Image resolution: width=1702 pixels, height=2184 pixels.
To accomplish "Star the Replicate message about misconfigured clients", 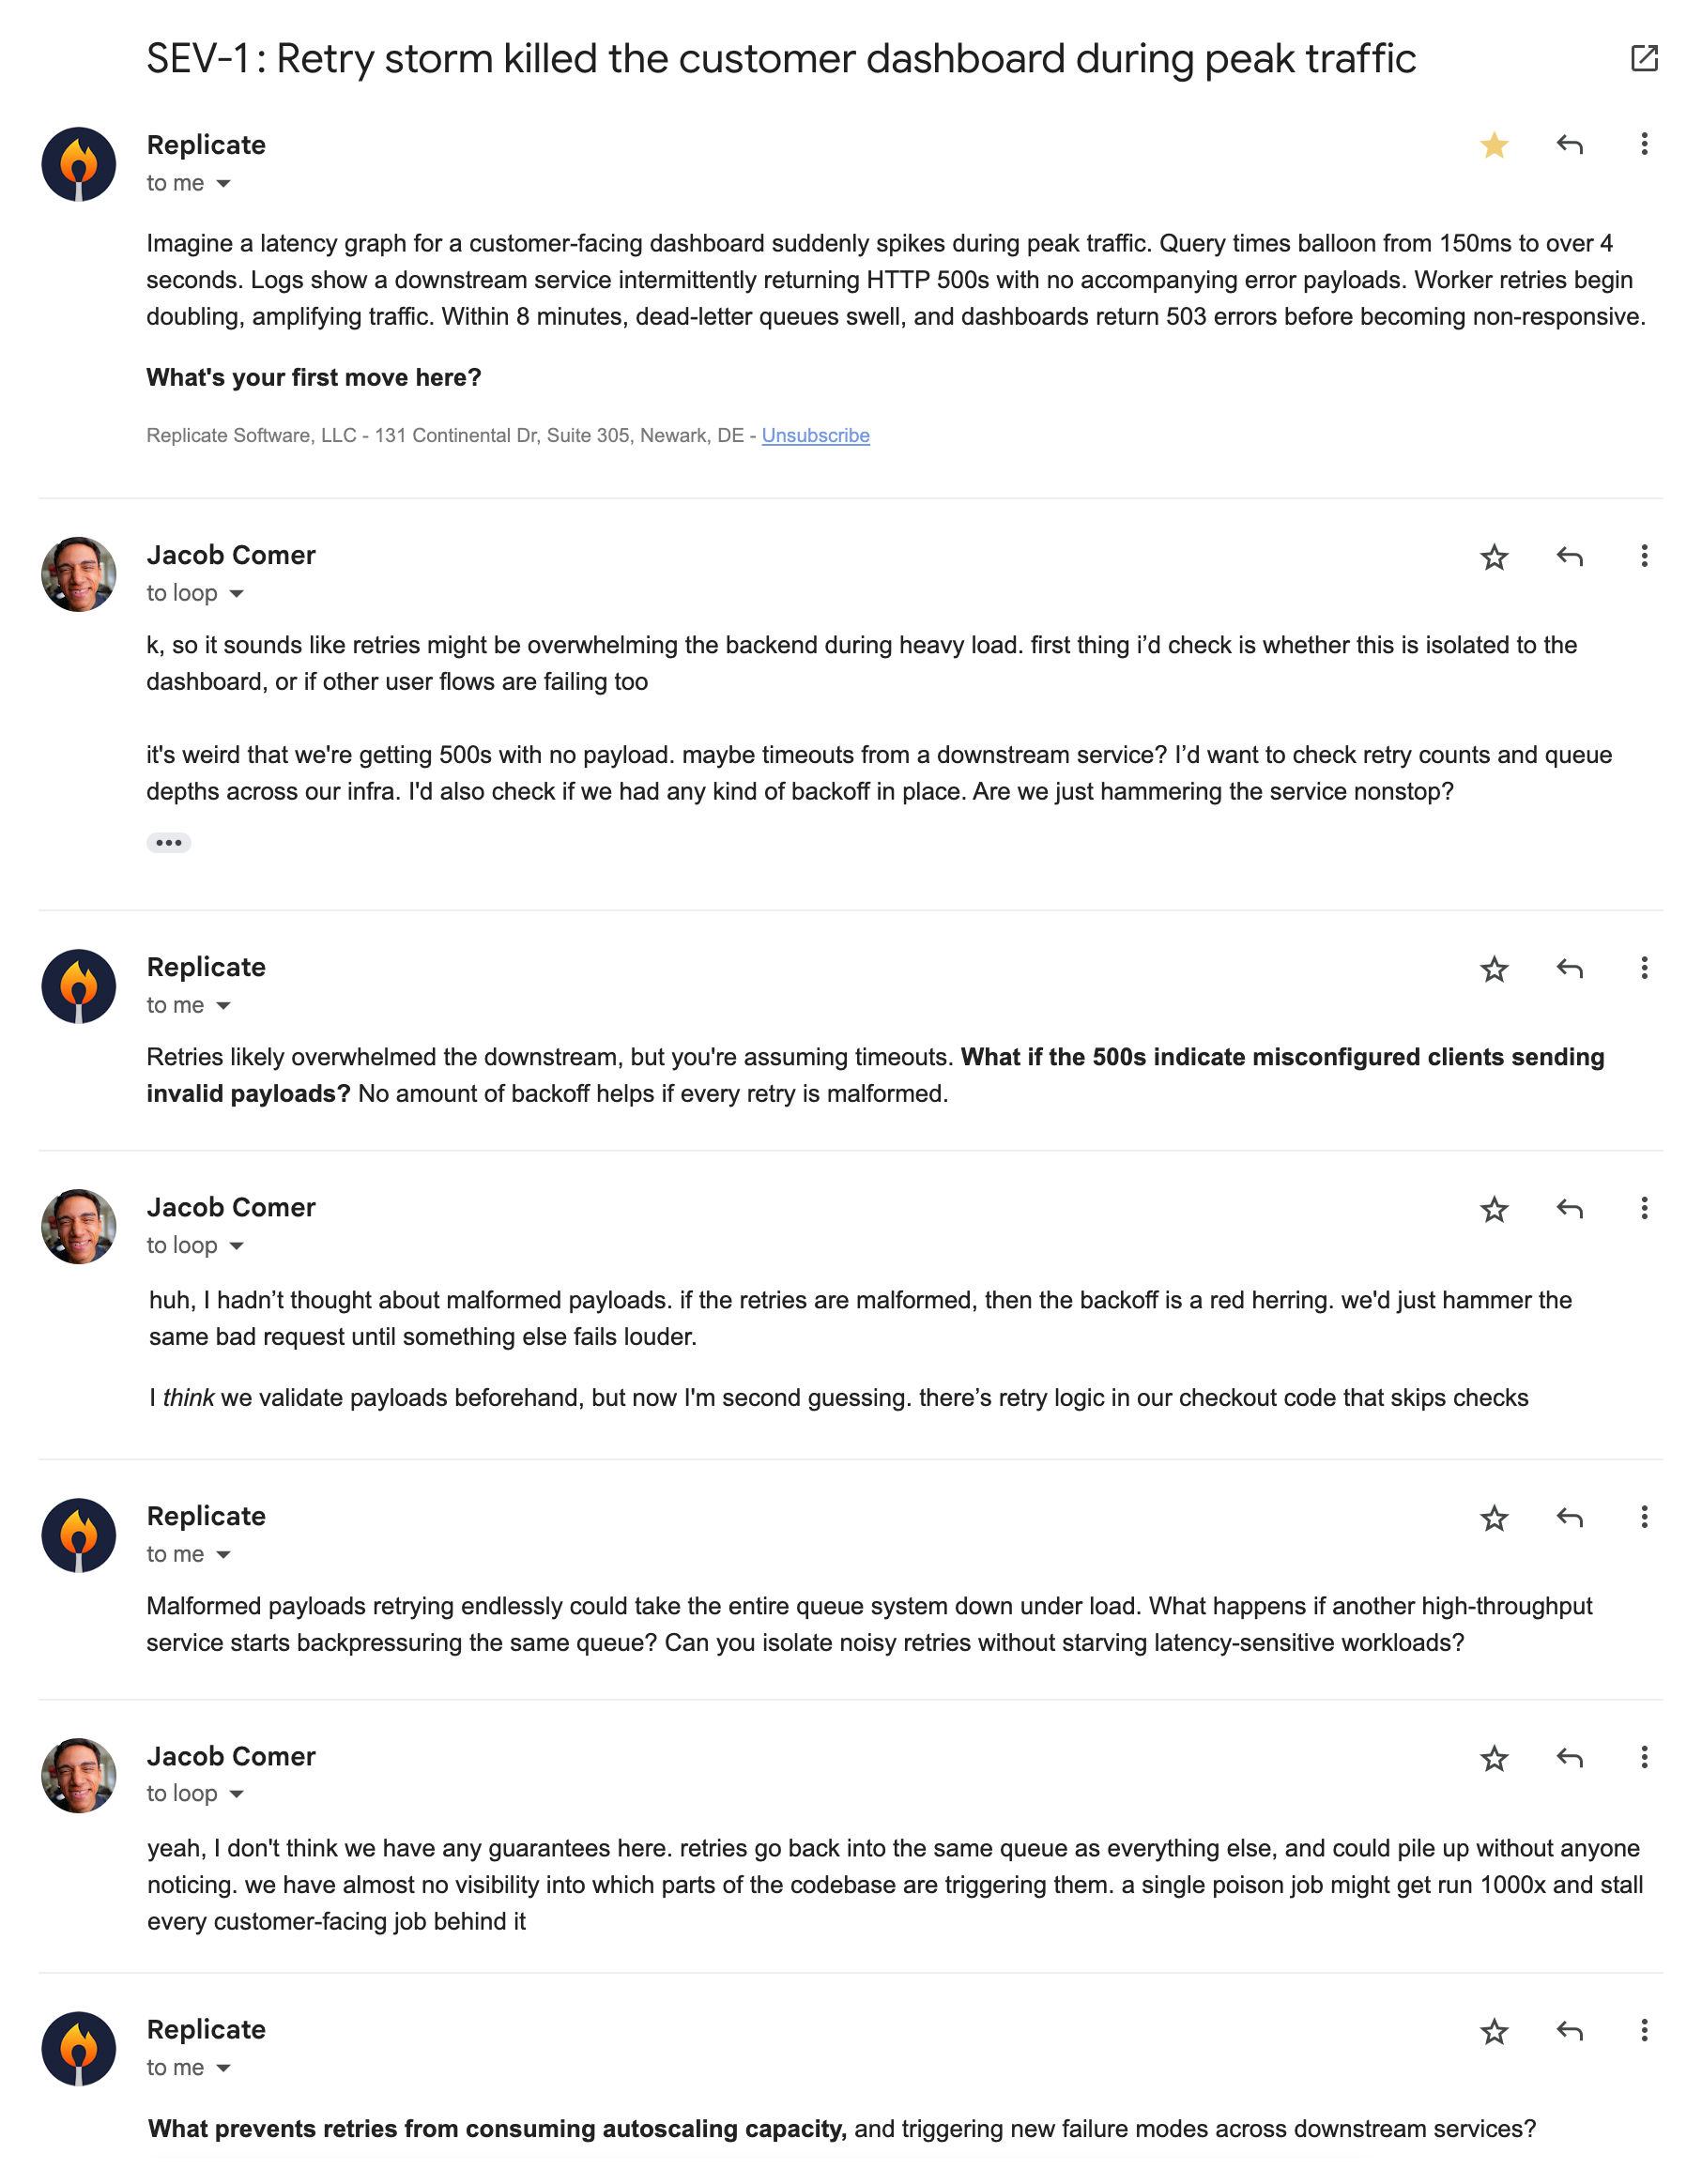I will click(1493, 969).
